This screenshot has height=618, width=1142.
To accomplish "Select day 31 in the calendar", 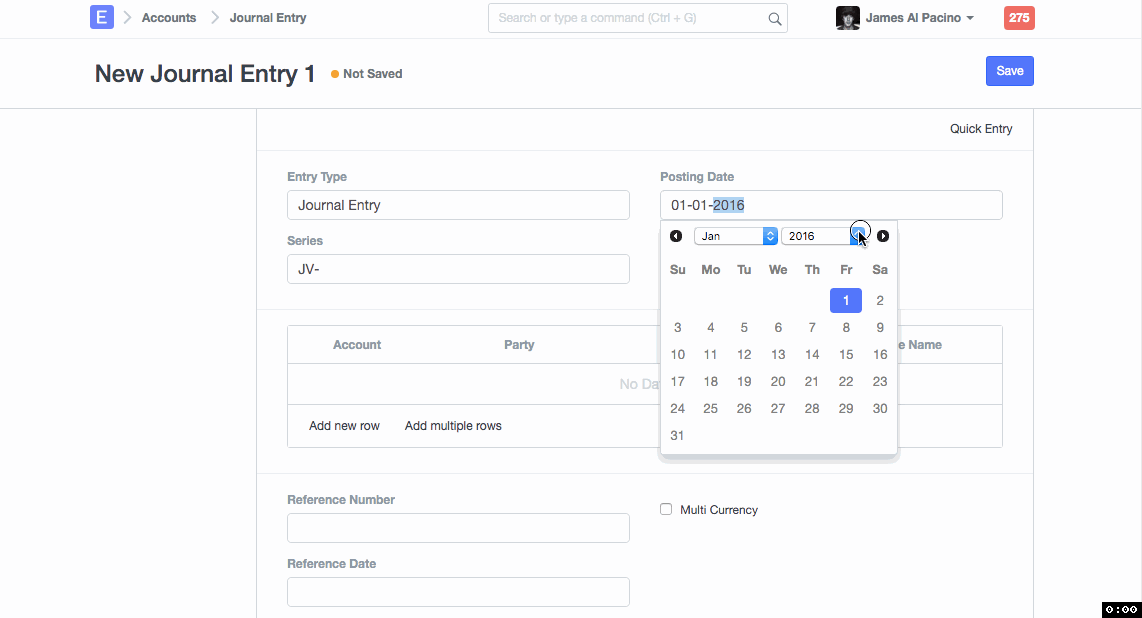I will tap(677, 435).
